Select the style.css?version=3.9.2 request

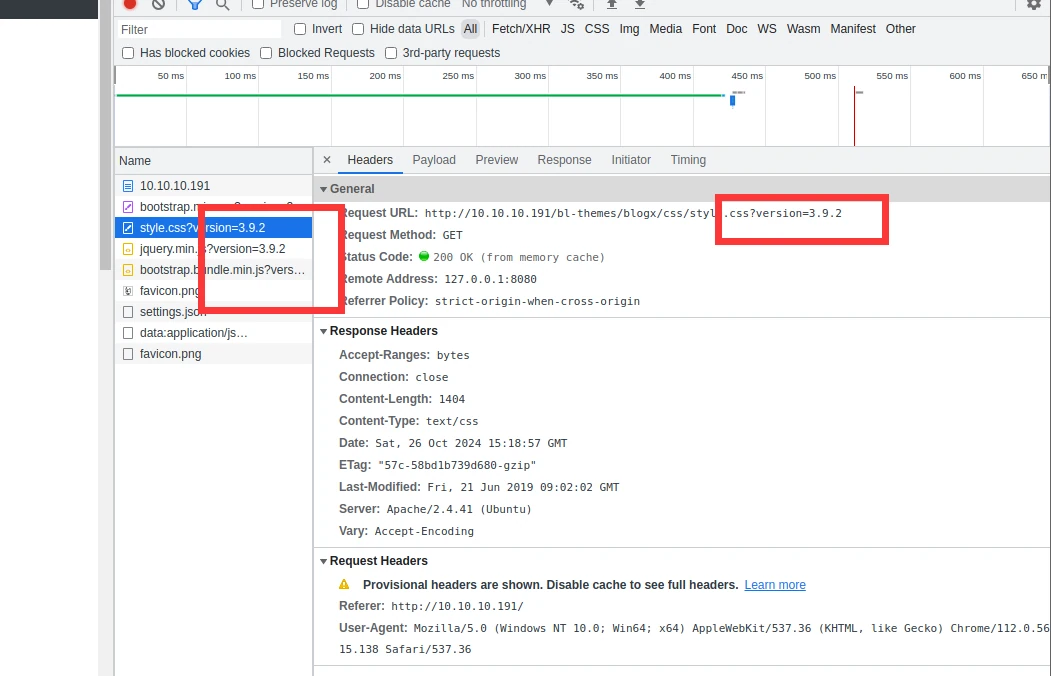(x=213, y=228)
